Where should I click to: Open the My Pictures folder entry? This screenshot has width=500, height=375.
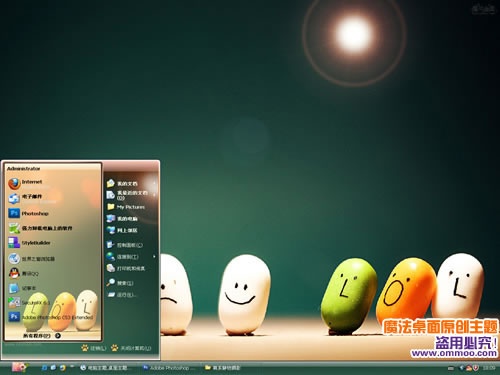coord(126,207)
